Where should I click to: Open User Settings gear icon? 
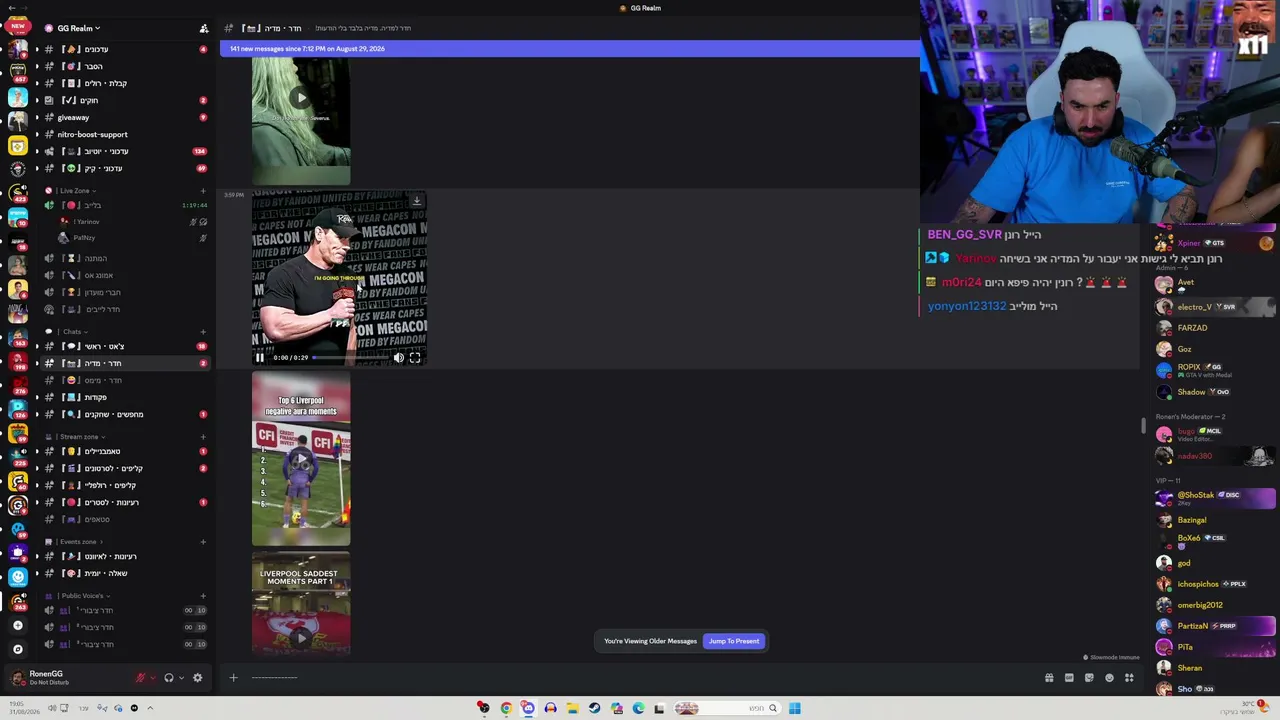click(197, 678)
